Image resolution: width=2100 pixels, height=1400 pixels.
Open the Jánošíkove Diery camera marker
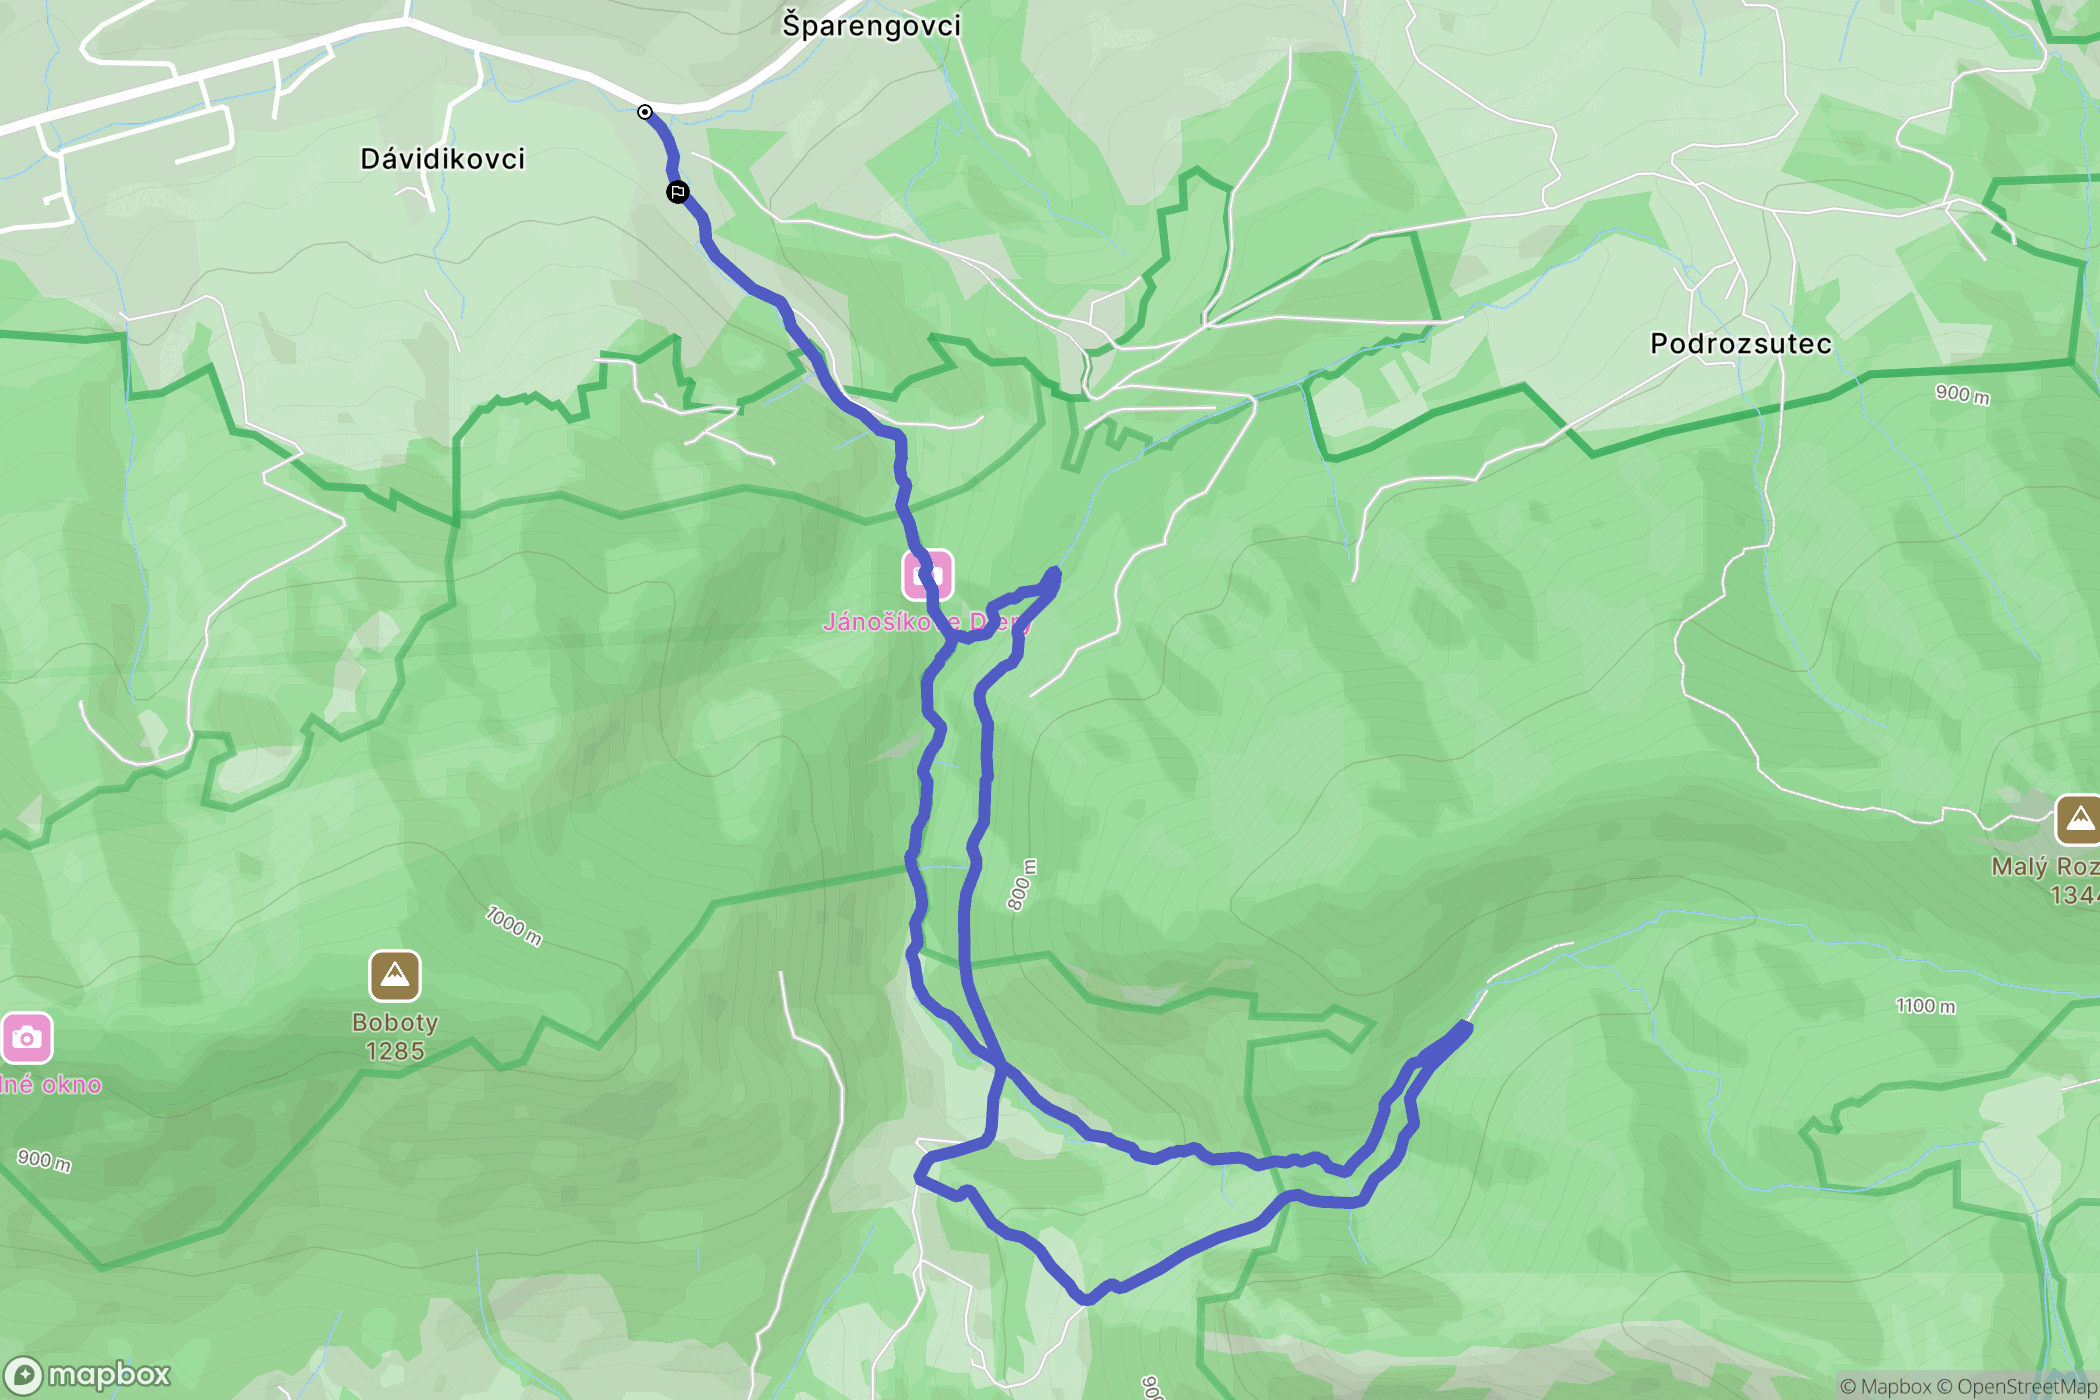pyautogui.click(x=928, y=575)
